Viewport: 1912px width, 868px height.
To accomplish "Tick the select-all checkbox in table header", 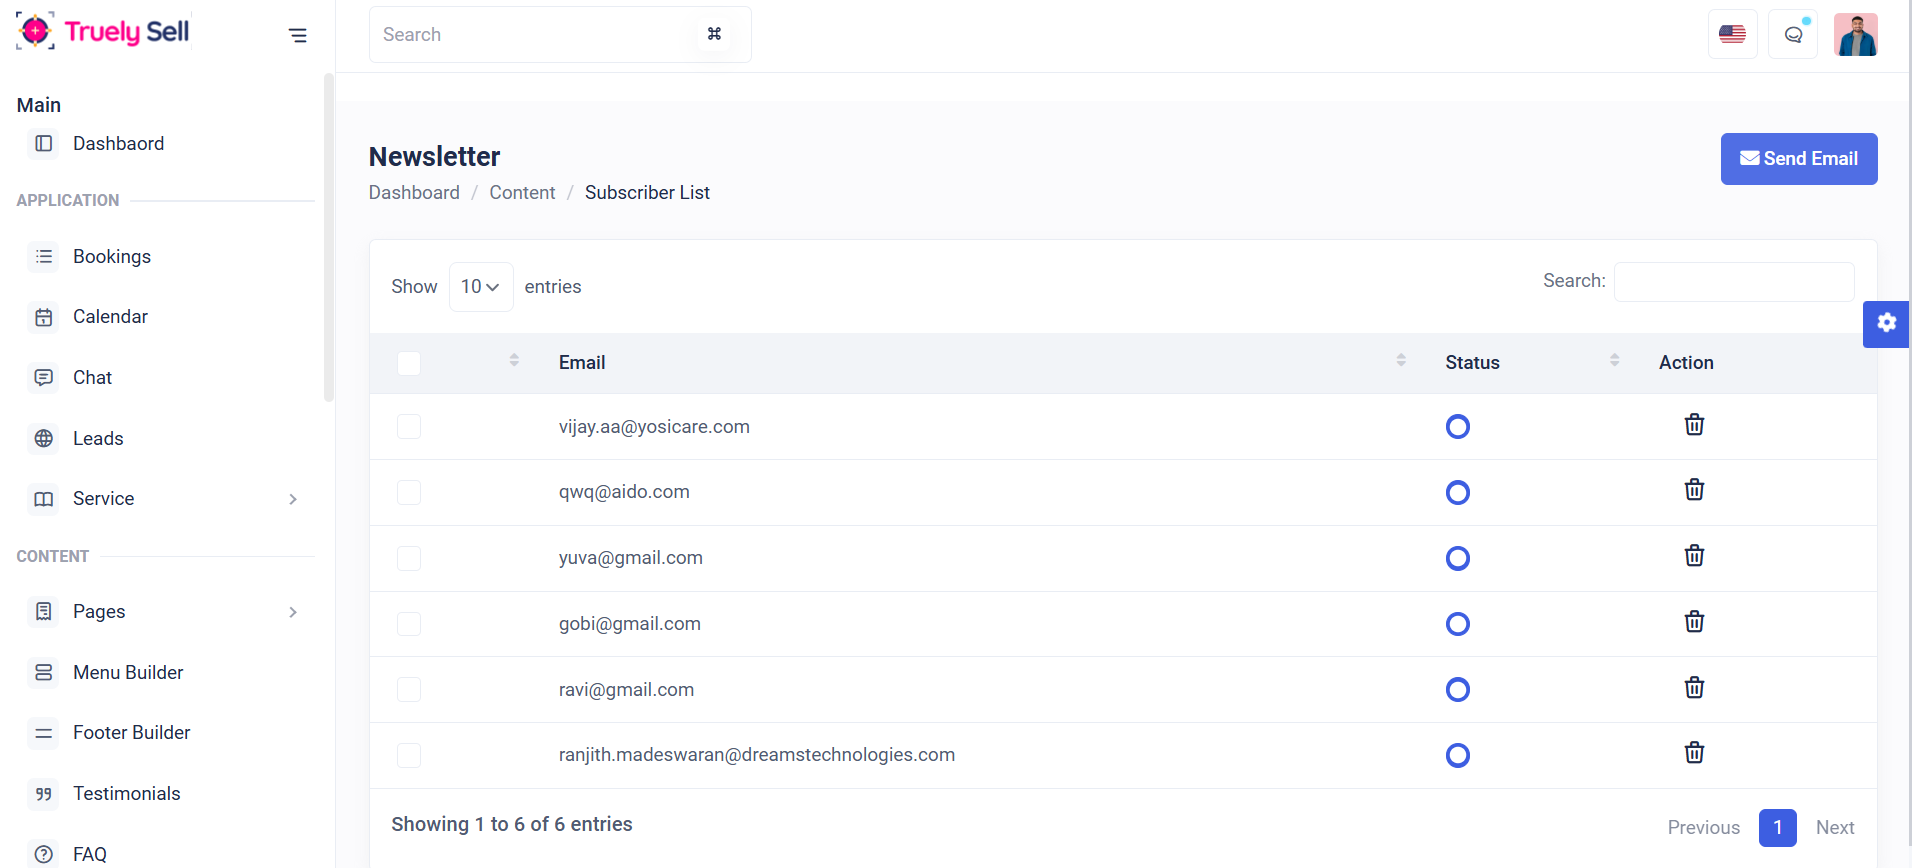I will tap(409, 363).
